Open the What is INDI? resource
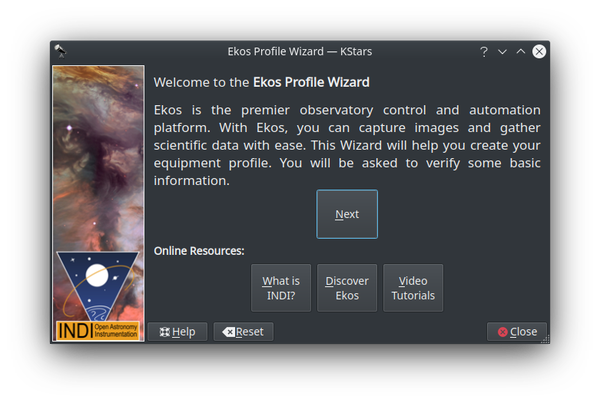Viewport: 600px width, 403px height. coord(281,288)
